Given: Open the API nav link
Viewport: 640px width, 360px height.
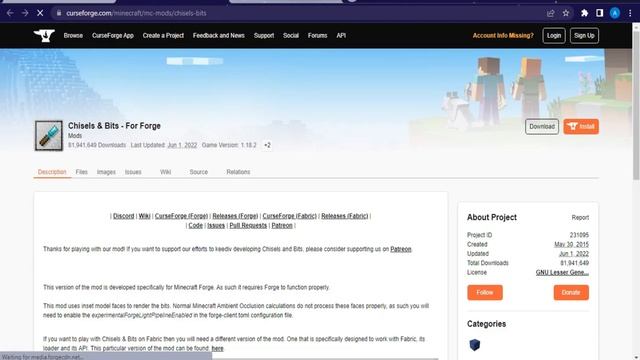Looking at the screenshot, I should click(341, 36).
